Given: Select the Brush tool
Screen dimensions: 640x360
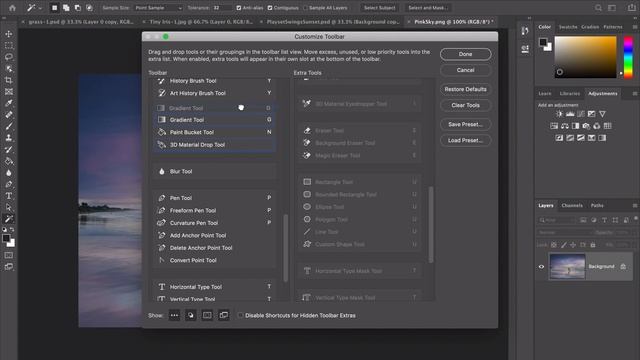Looking at the screenshot, I should [9, 126].
